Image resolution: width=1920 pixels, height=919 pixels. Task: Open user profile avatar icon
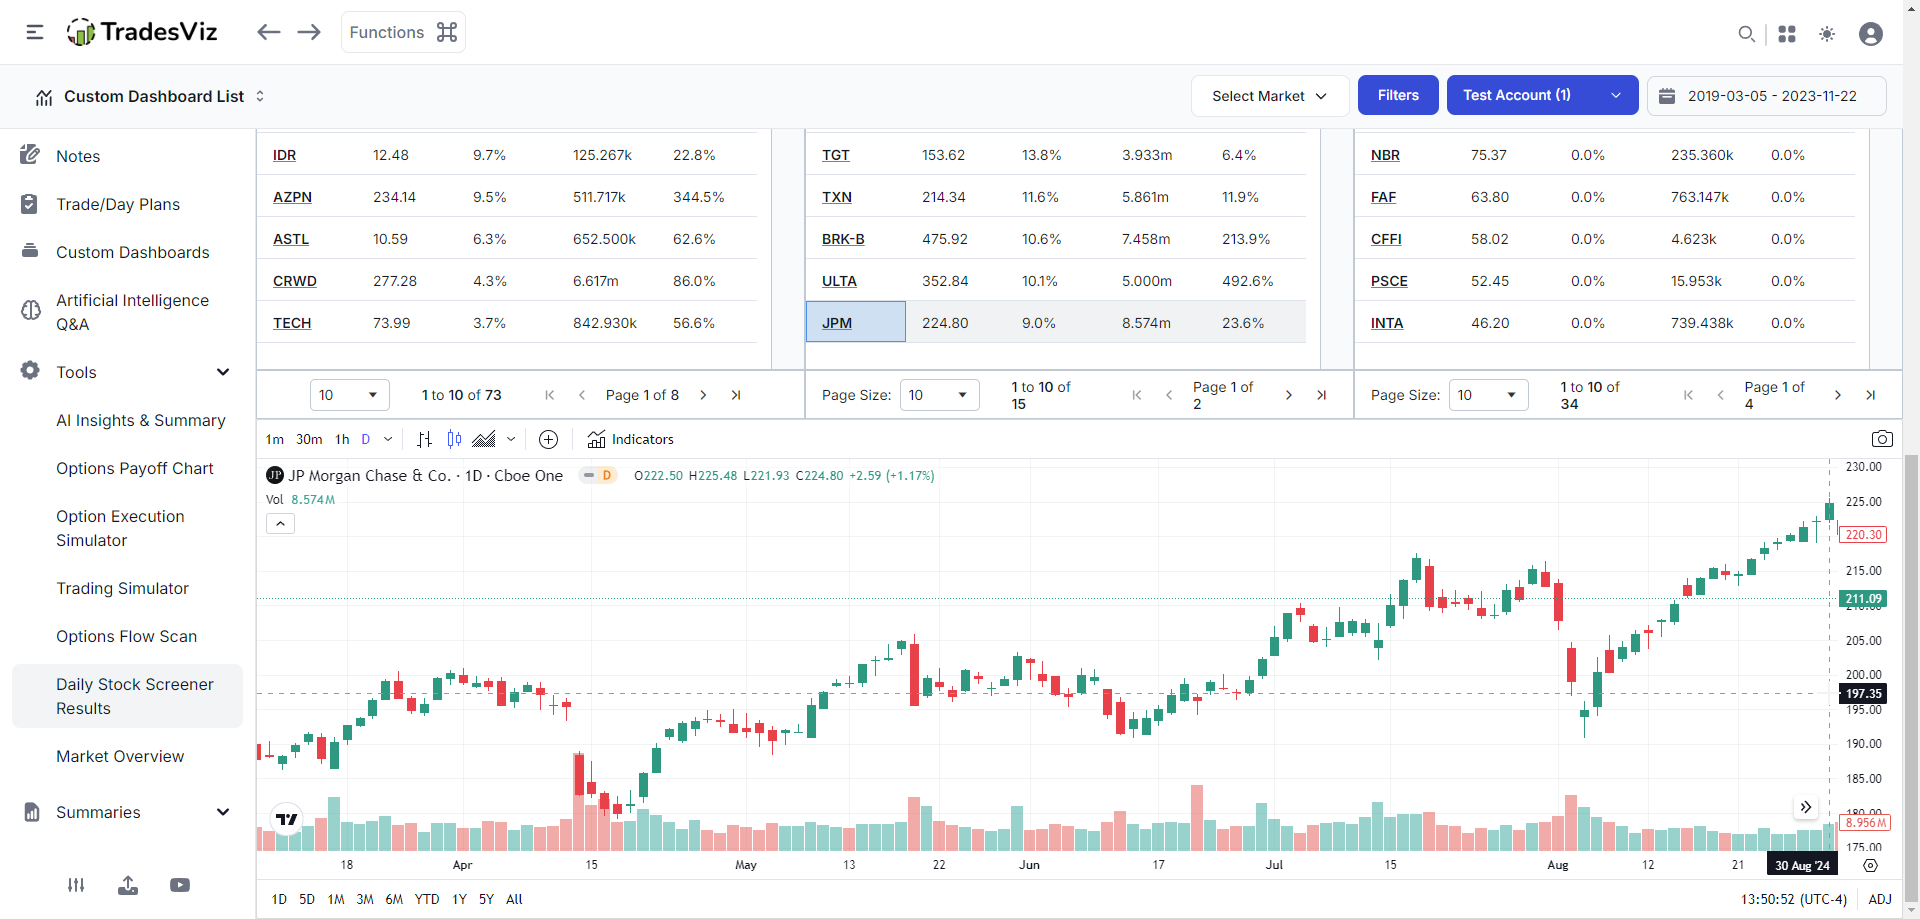click(1871, 34)
